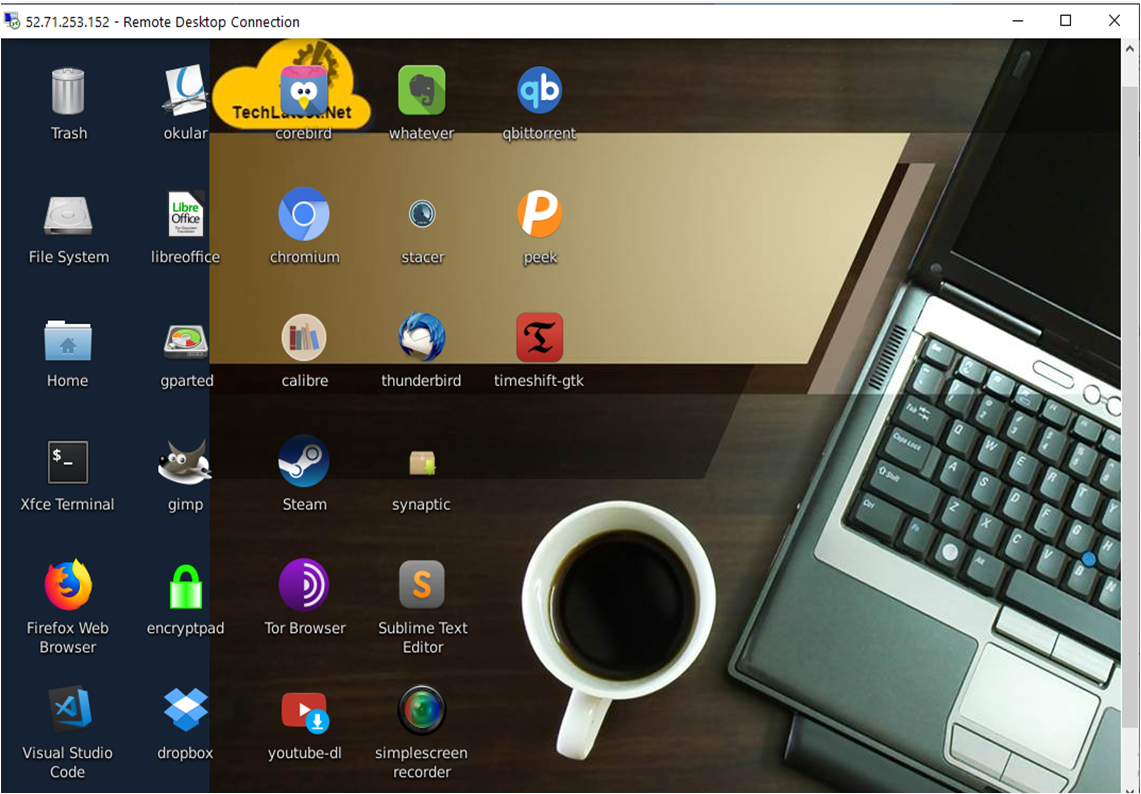The height and width of the screenshot is (794, 1141).
Task: Click the 'Firefox Web Browser' label
Action: coord(68,638)
